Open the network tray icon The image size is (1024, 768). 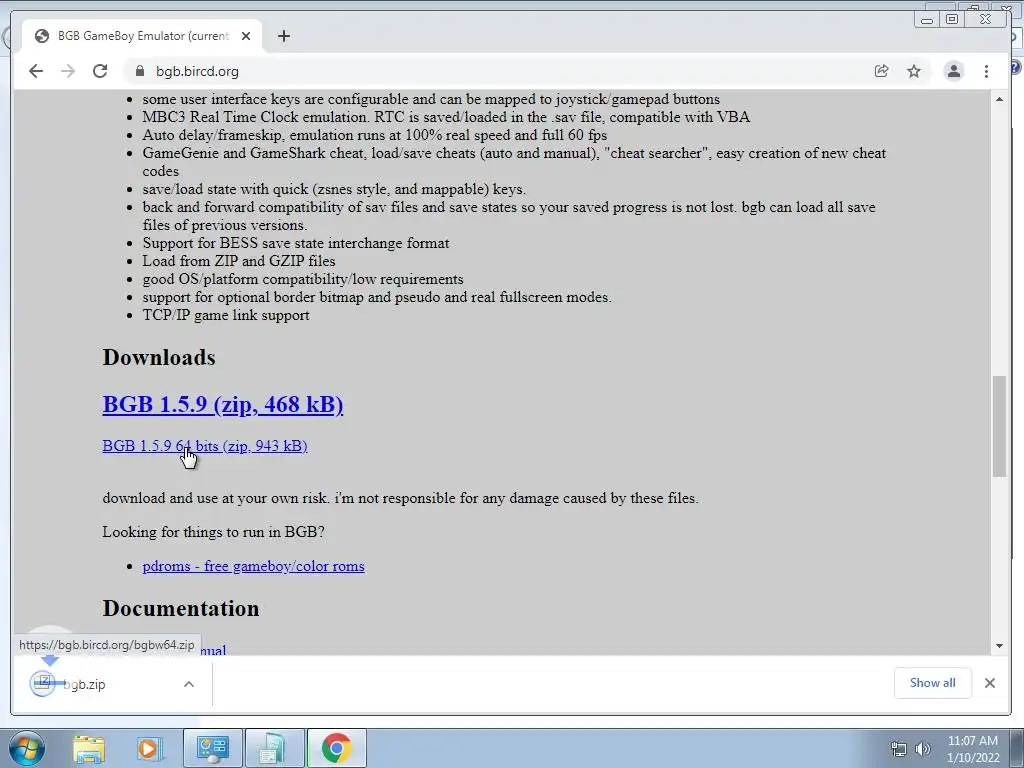point(899,748)
